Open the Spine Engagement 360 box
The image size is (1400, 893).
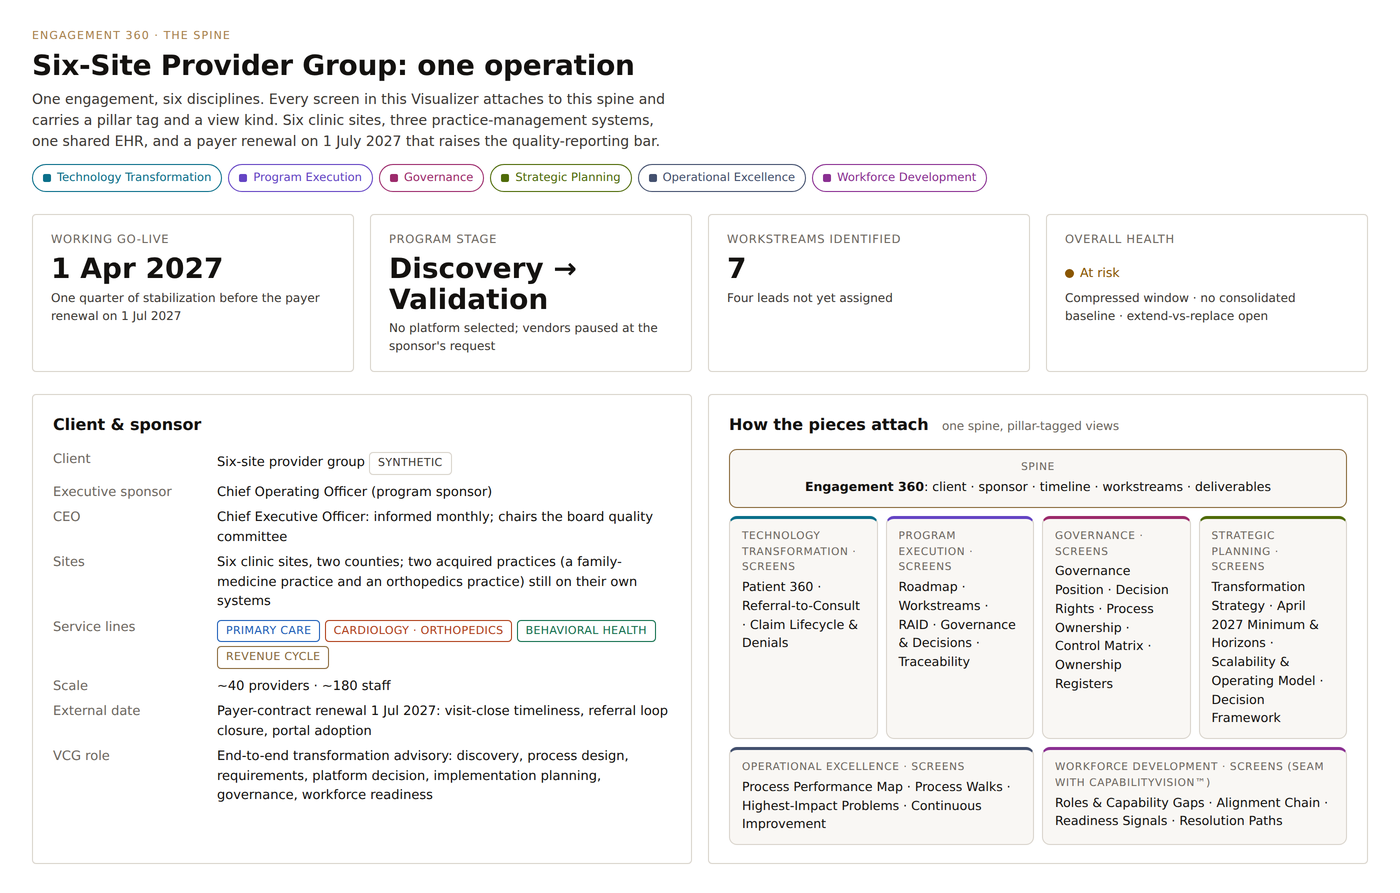tap(1038, 478)
